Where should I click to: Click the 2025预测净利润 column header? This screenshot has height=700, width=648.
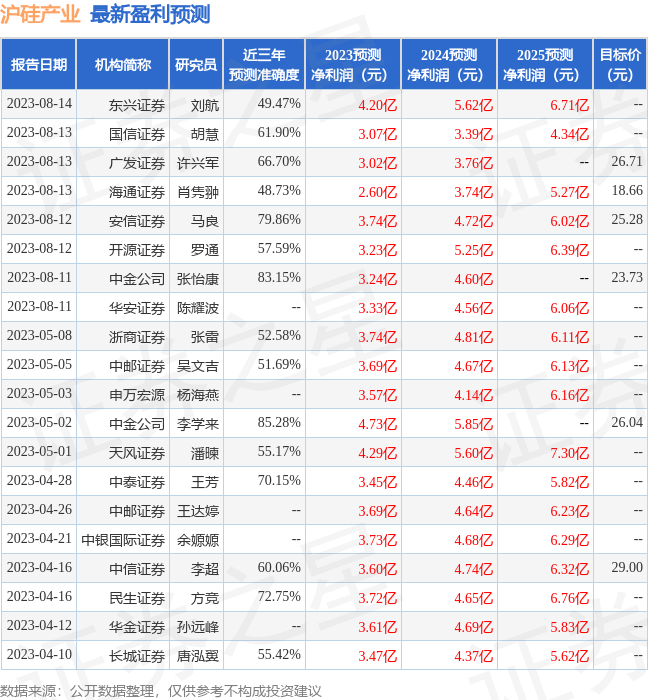coord(545,64)
